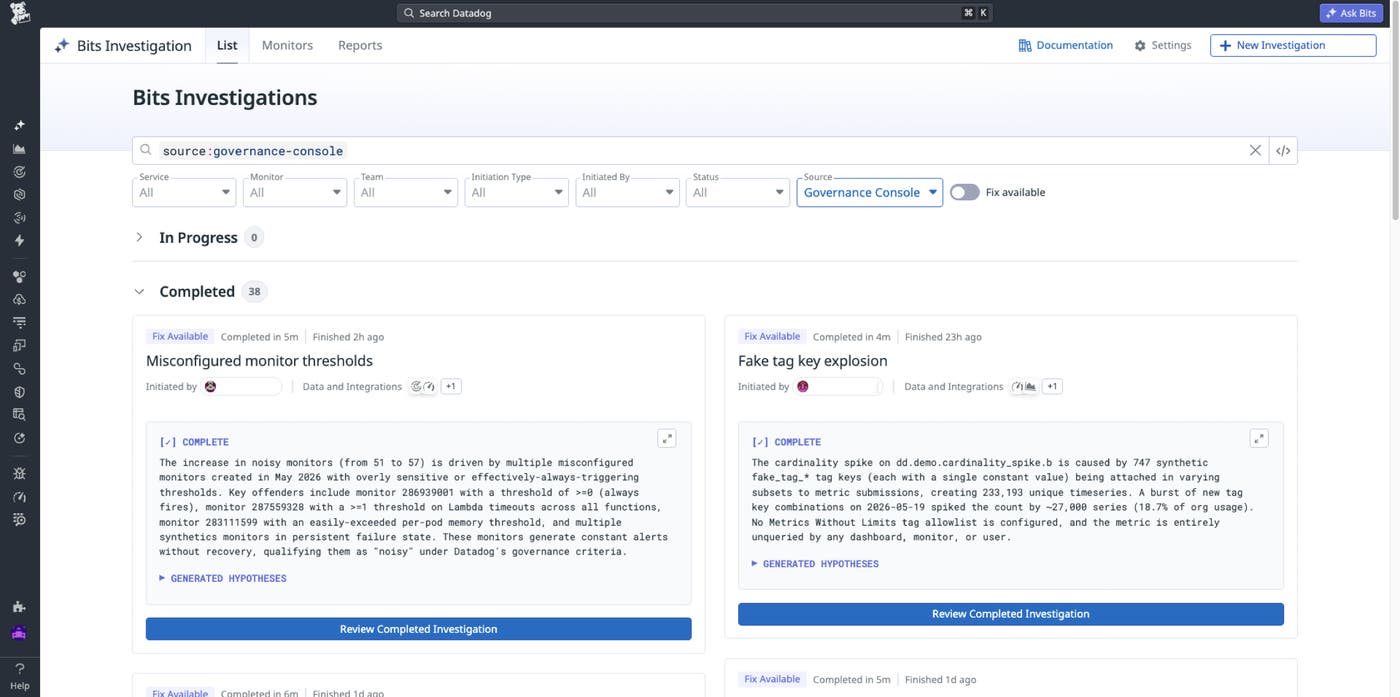
Task: Click the magnifier icon in query bar
Action: [146, 150]
